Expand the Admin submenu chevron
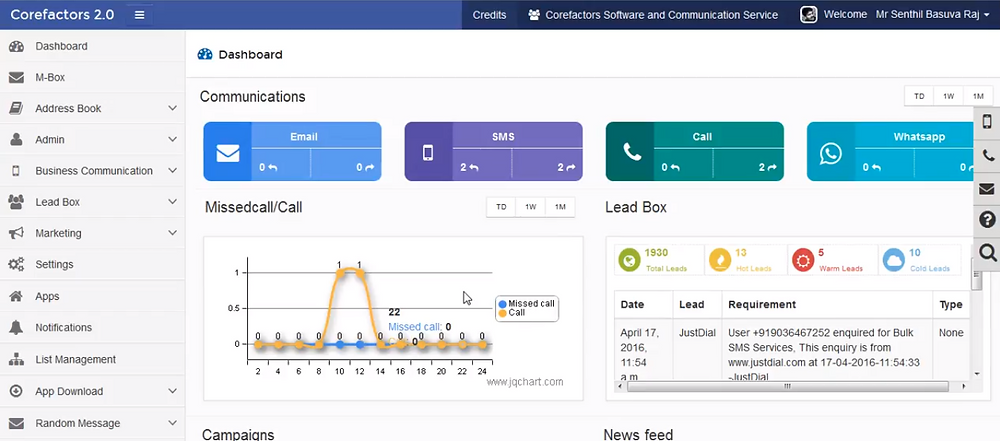Viewport: 1000px width, 441px height. 172,139
